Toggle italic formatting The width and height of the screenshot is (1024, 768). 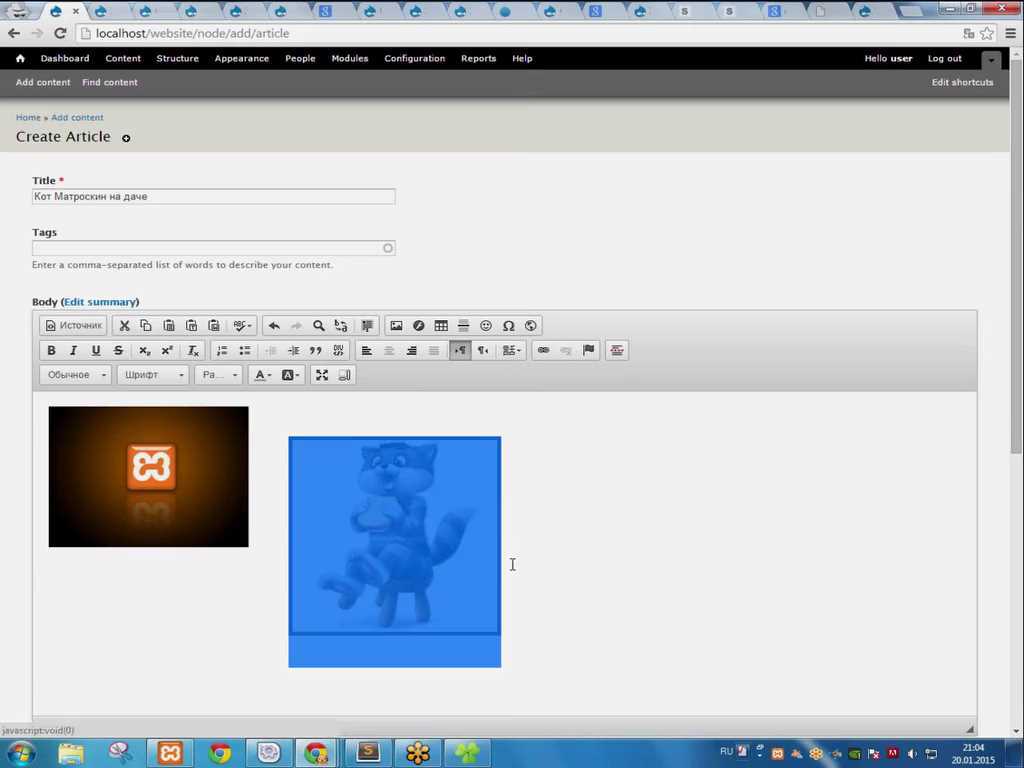click(x=73, y=350)
